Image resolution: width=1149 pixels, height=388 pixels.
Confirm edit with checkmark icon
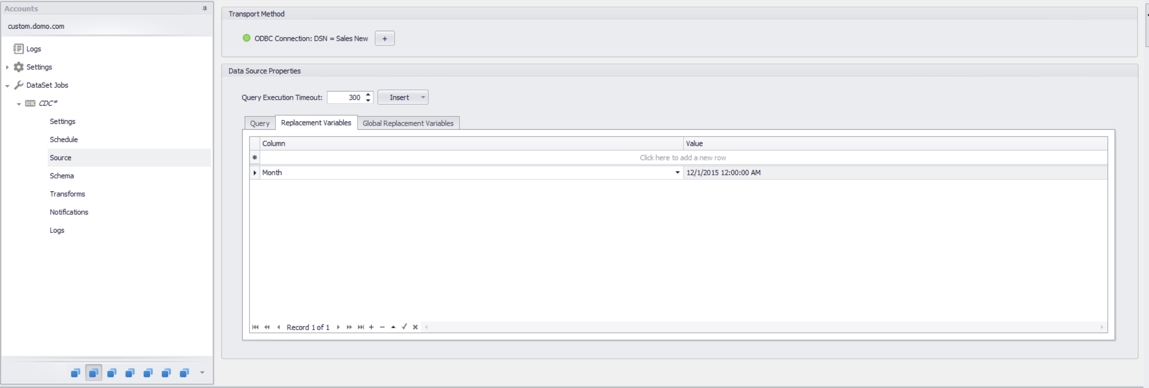click(x=404, y=327)
